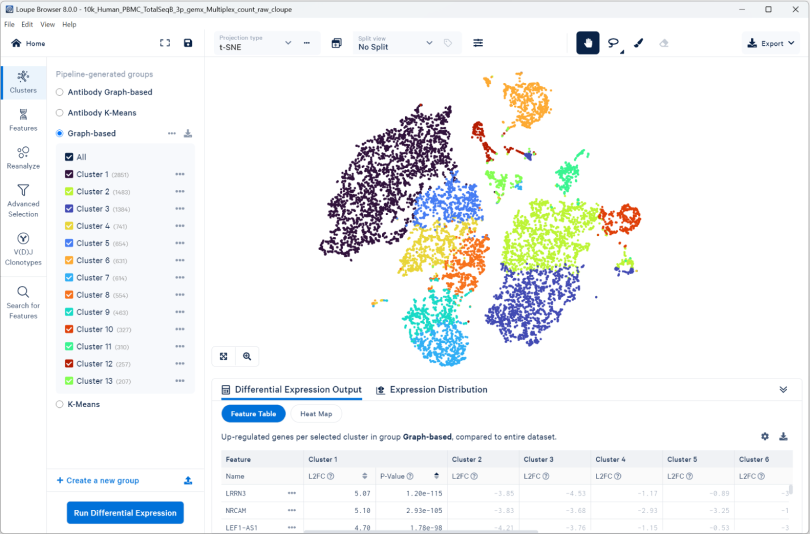This screenshot has width=810, height=535.
Task: Uncheck the Cluster 3 checkbox
Action: coord(69,209)
